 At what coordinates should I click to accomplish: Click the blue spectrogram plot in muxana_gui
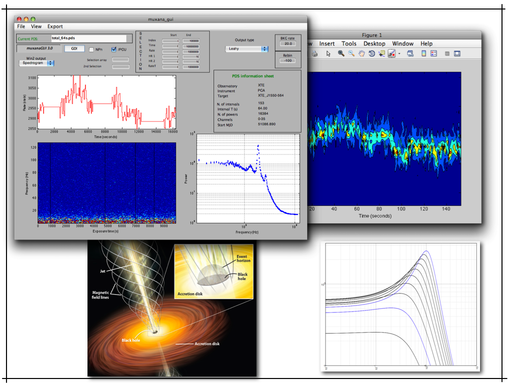pos(107,183)
